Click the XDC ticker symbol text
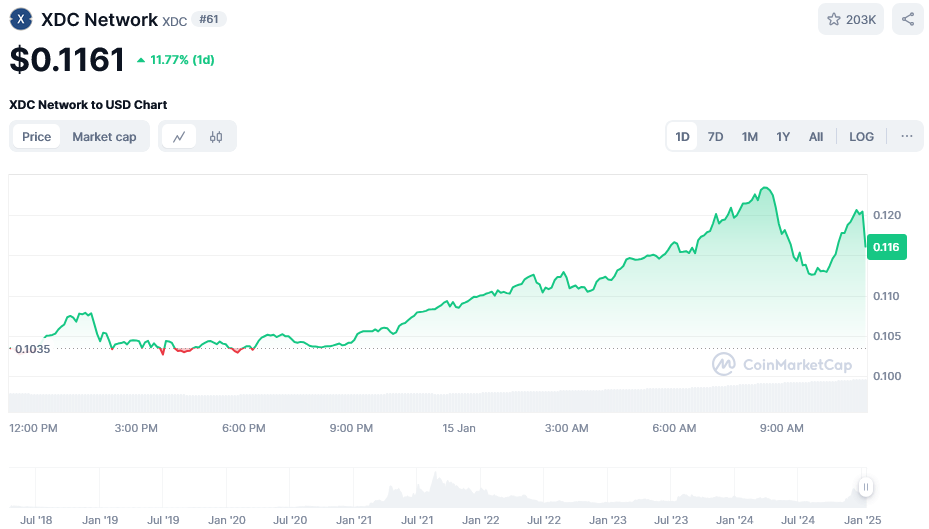This screenshot has width=929, height=529. (x=175, y=21)
